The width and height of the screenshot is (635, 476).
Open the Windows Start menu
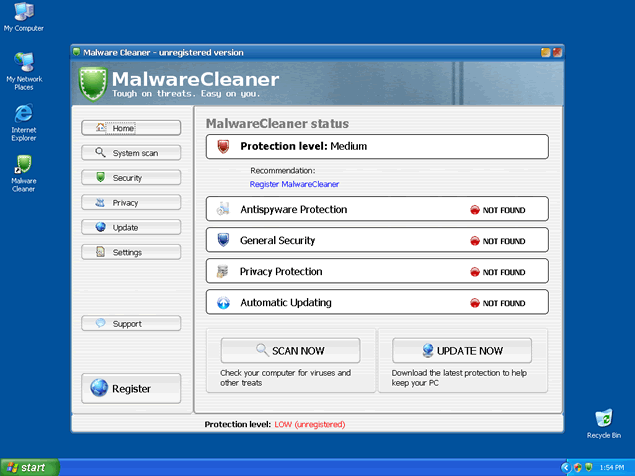pyautogui.click(x=29, y=467)
